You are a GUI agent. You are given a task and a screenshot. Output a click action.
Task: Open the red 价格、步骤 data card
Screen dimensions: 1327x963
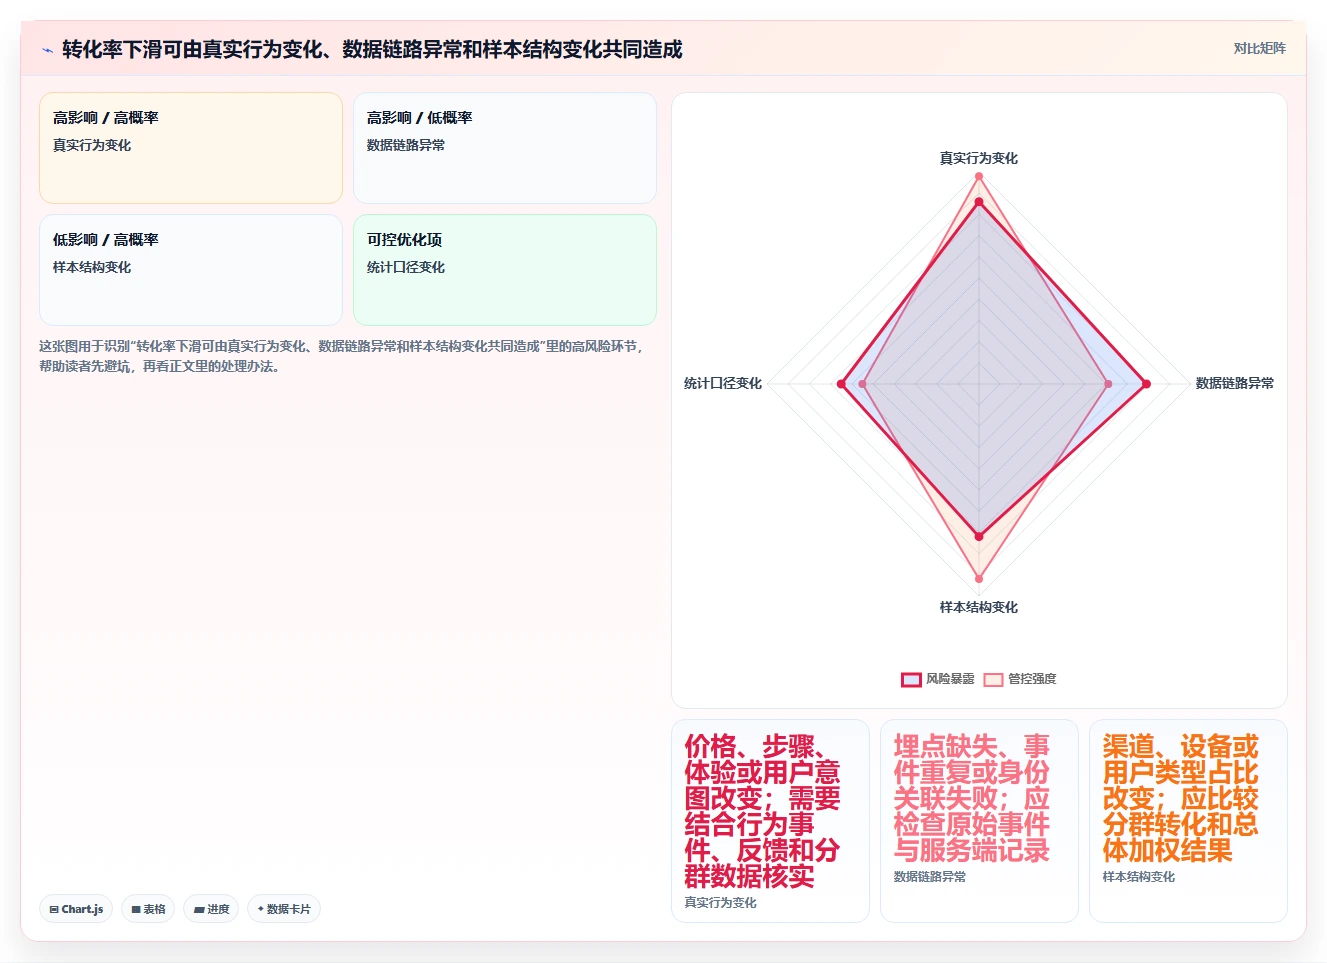click(x=770, y=821)
